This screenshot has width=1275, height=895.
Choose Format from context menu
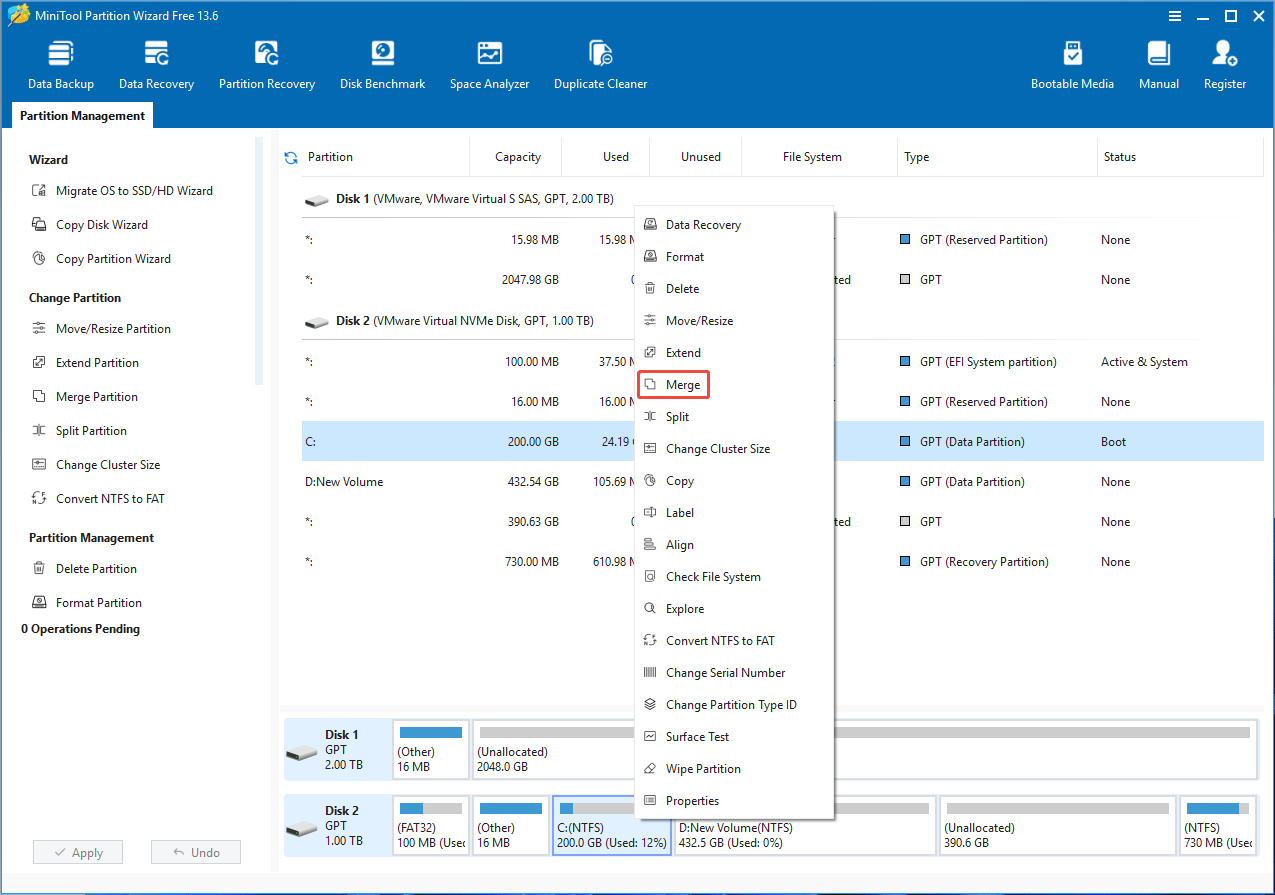pyautogui.click(x=734, y=257)
